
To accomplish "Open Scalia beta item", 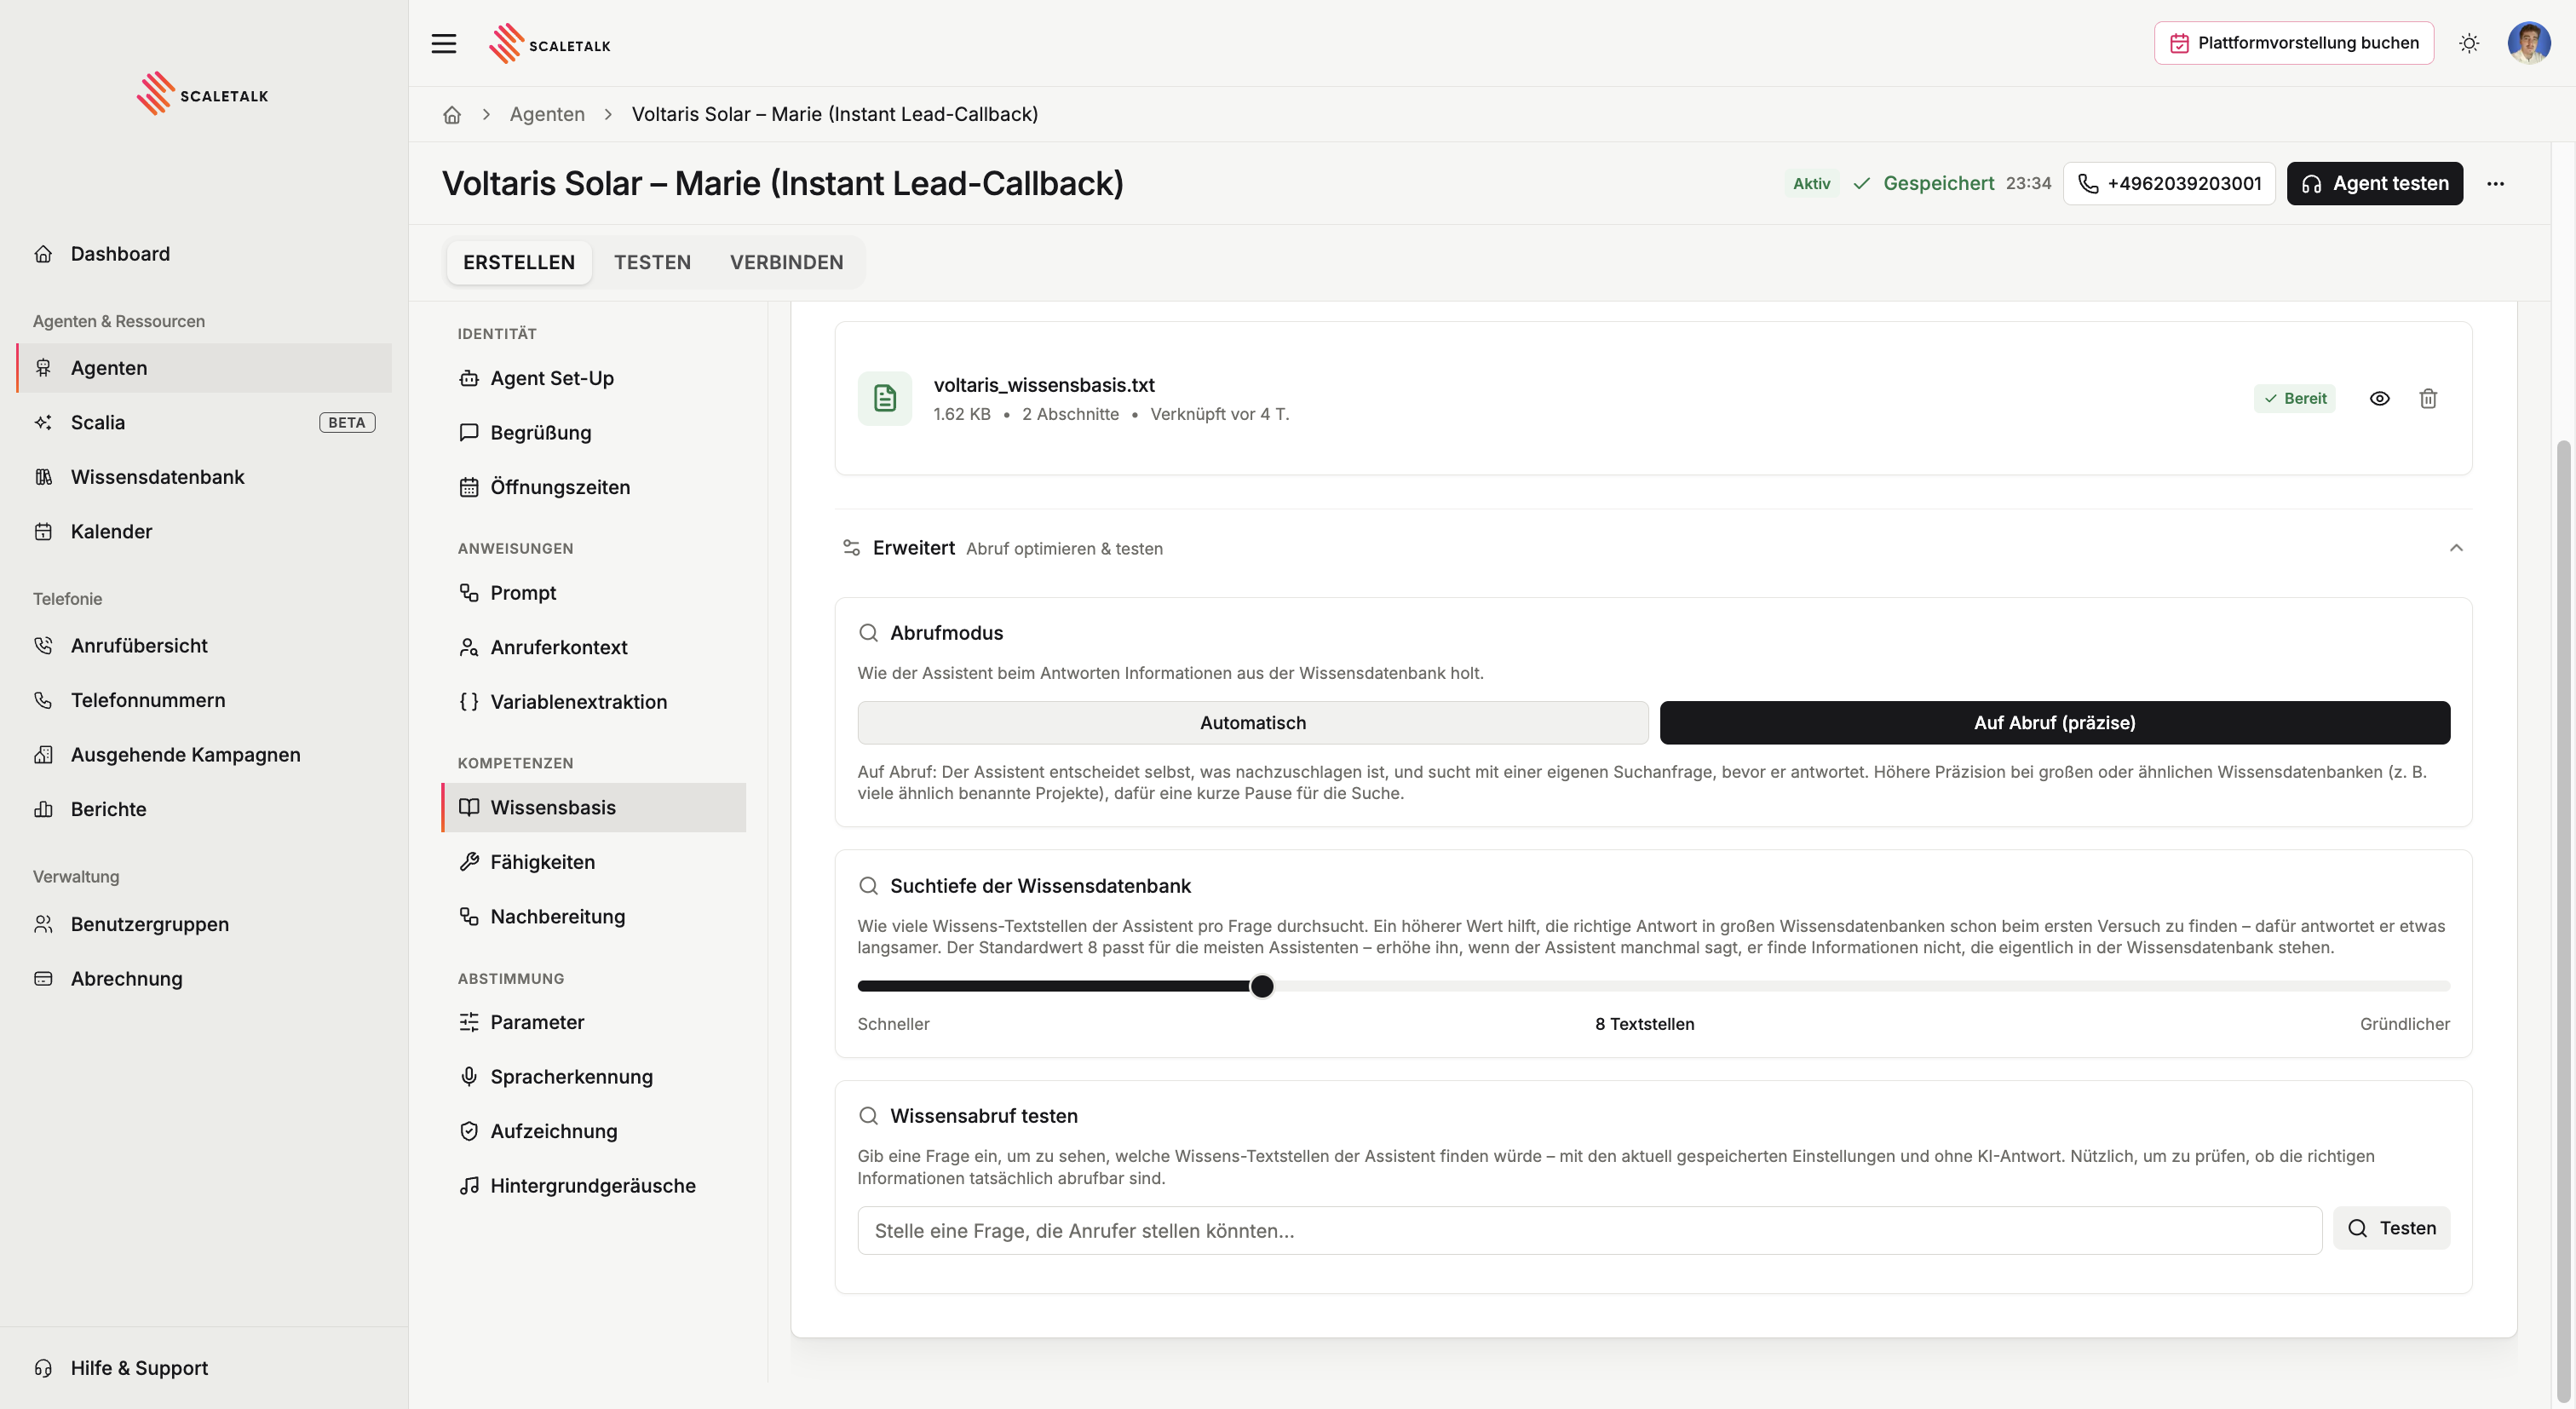I will pos(204,422).
